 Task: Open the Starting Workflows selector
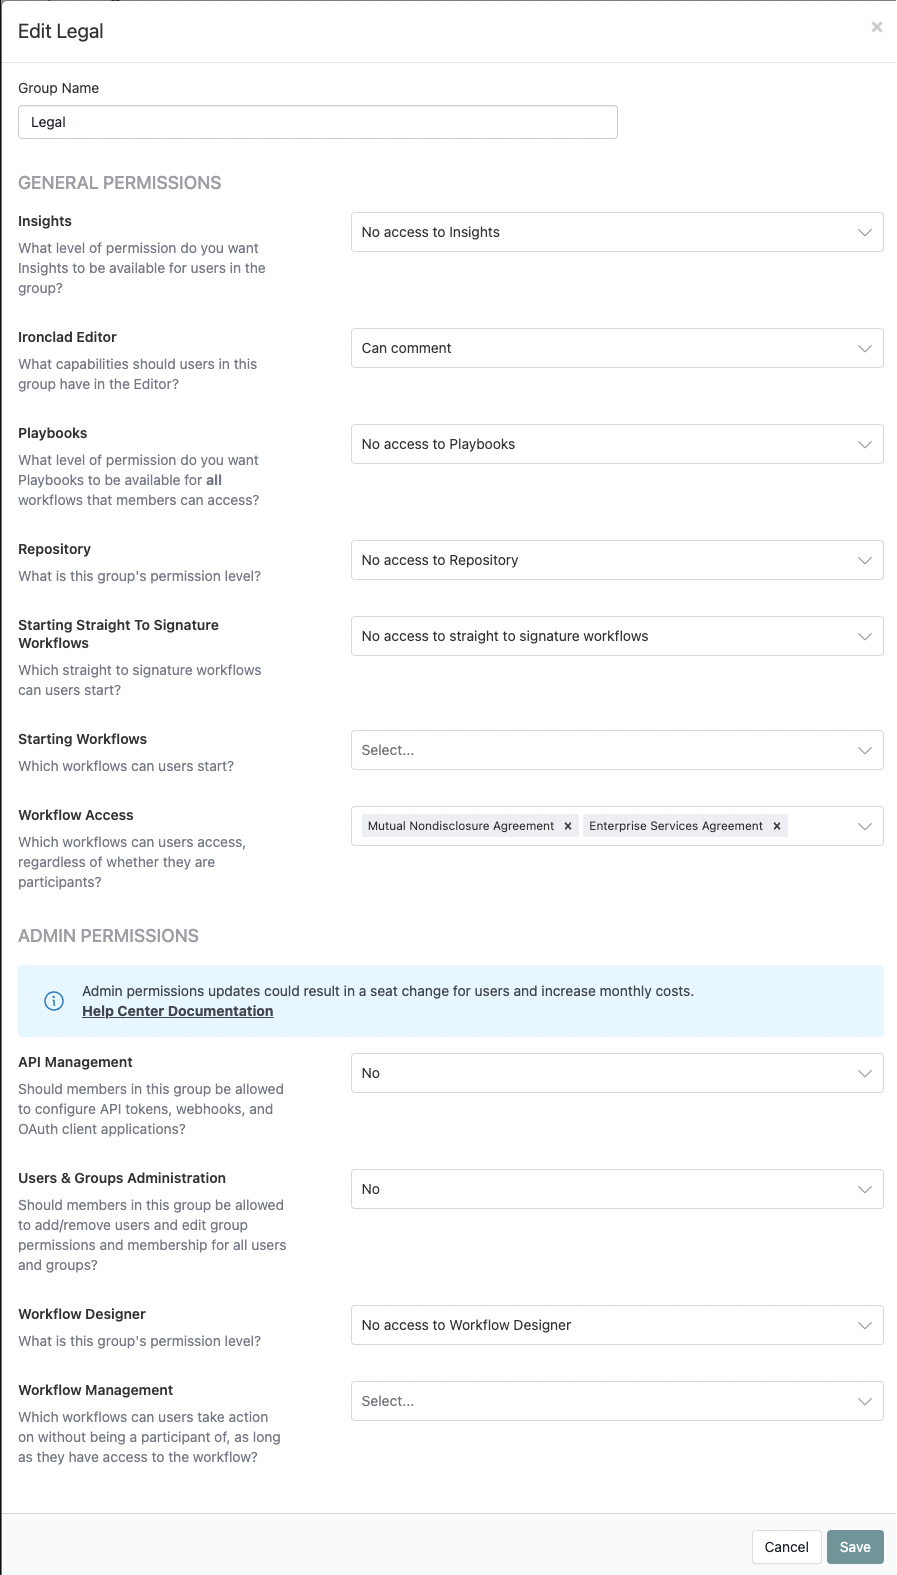pos(617,750)
